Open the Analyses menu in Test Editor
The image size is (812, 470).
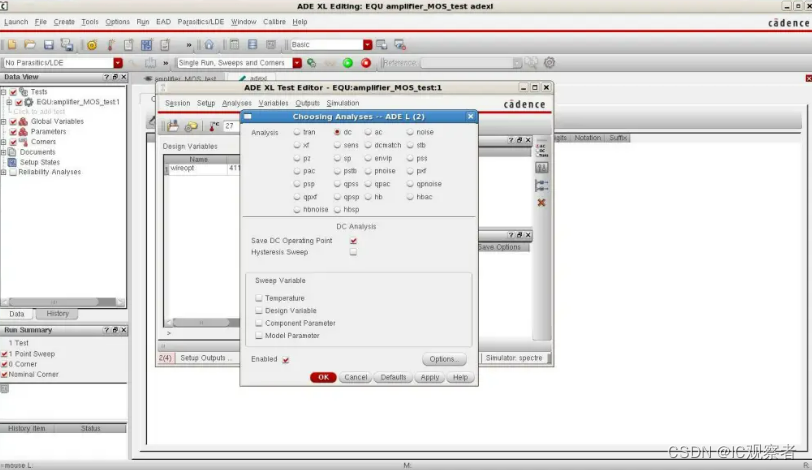point(237,103)
